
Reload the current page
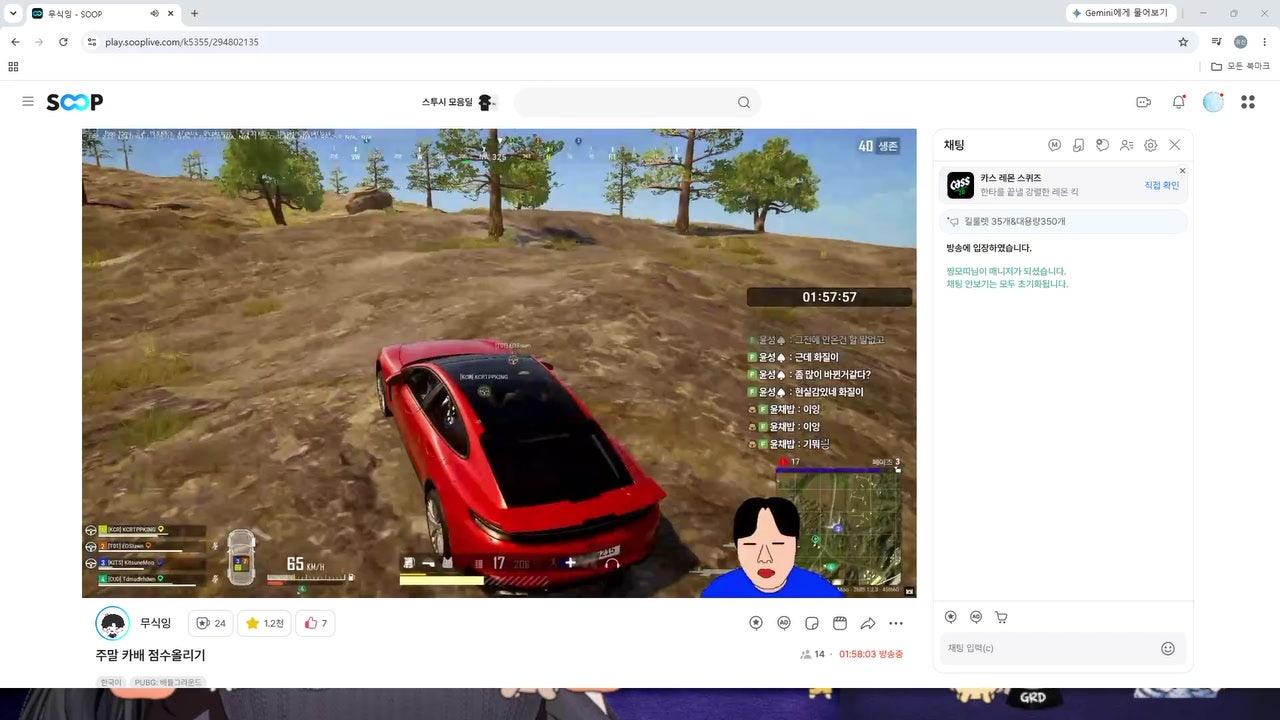[63, 42]
